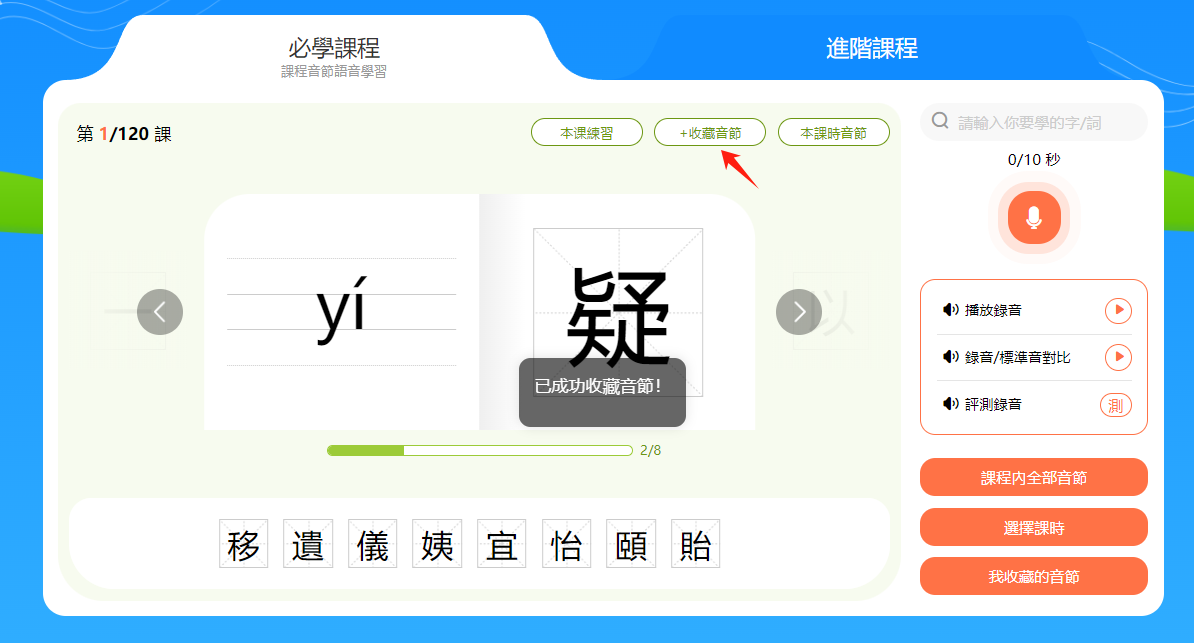
Task: Click the orange microphone record button
Action: [1033, 216]
